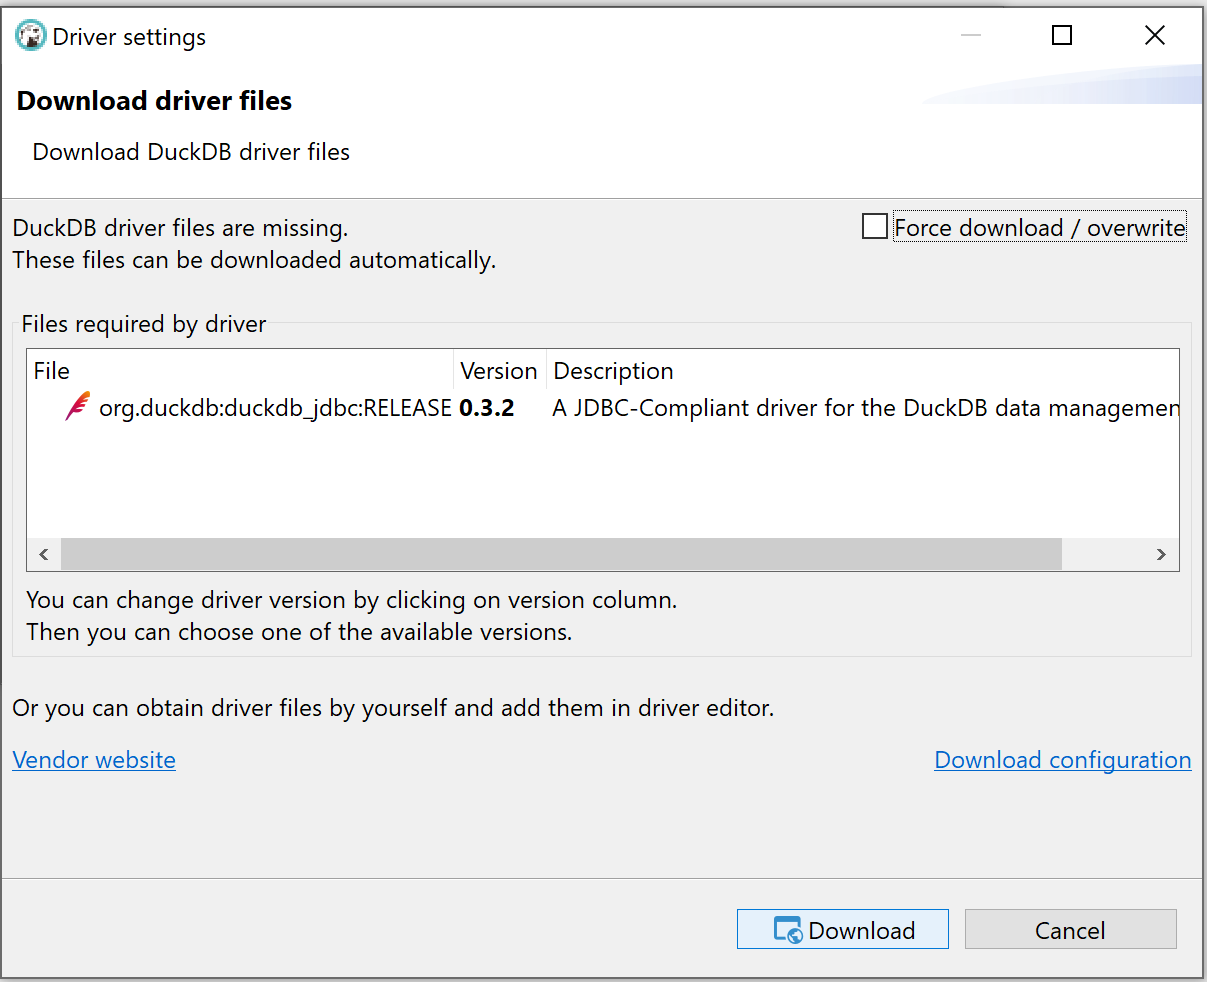Viewport: 1207px width, 982px height.
Task: Click the JDBC-Compliant driver description text
Action: coord(860,407)
